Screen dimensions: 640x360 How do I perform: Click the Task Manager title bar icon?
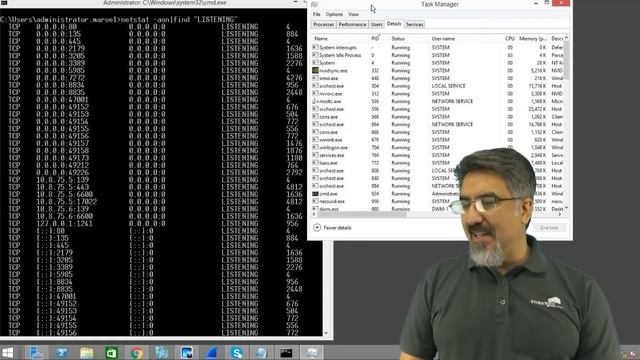pyautogui.click(x=314, y=4)
